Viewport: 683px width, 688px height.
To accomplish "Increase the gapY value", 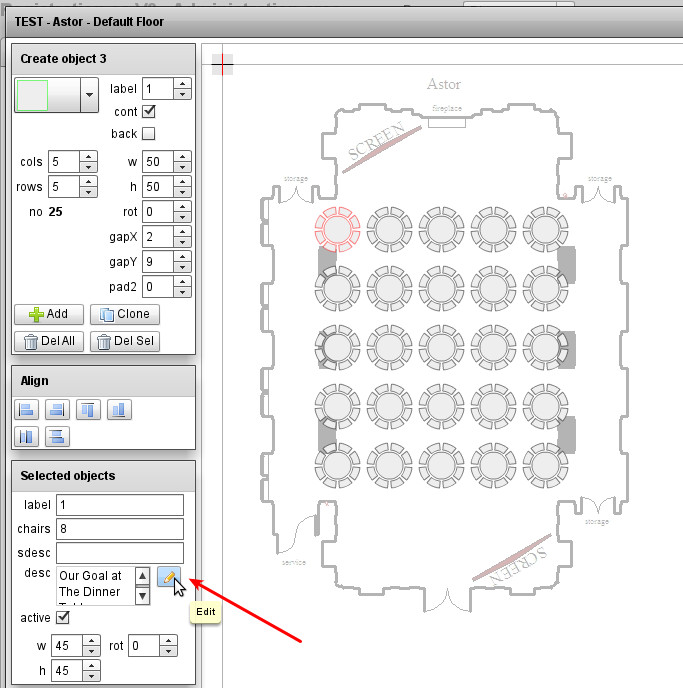I will [182, 256].
